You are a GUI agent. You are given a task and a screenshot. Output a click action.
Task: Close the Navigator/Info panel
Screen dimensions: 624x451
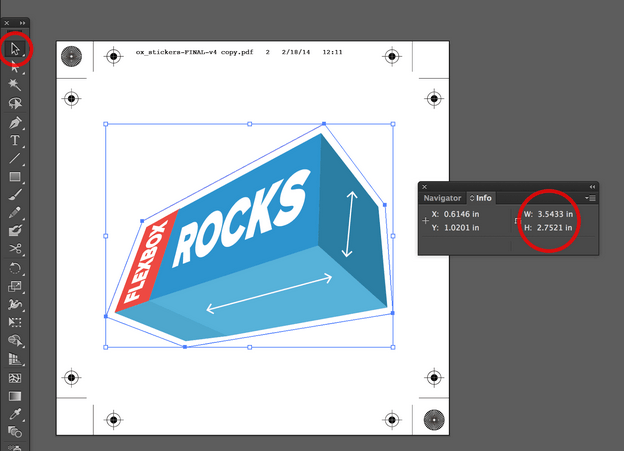coord(425,187)
